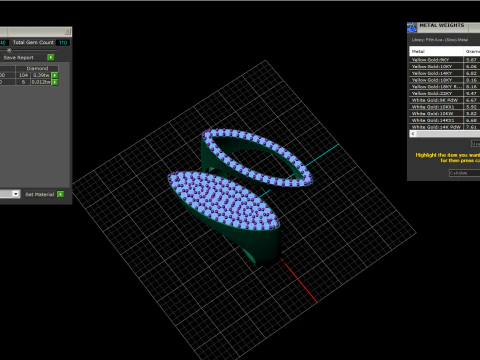Click the Set Material label
The height and width of the screenshot is (360, 480).
[x=39, y=194]
